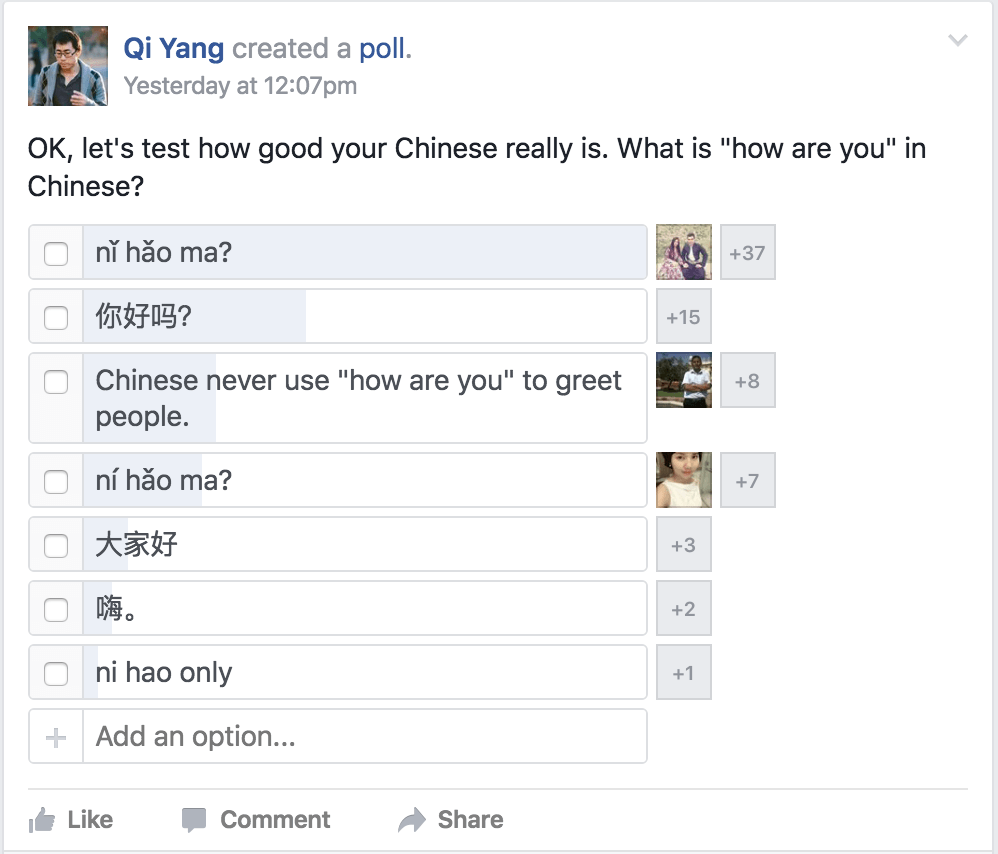Show the +8 more voters
Image resolution: width=998 pixels, height=854 pixels.
pyautogui.click(x=748, y=381)
